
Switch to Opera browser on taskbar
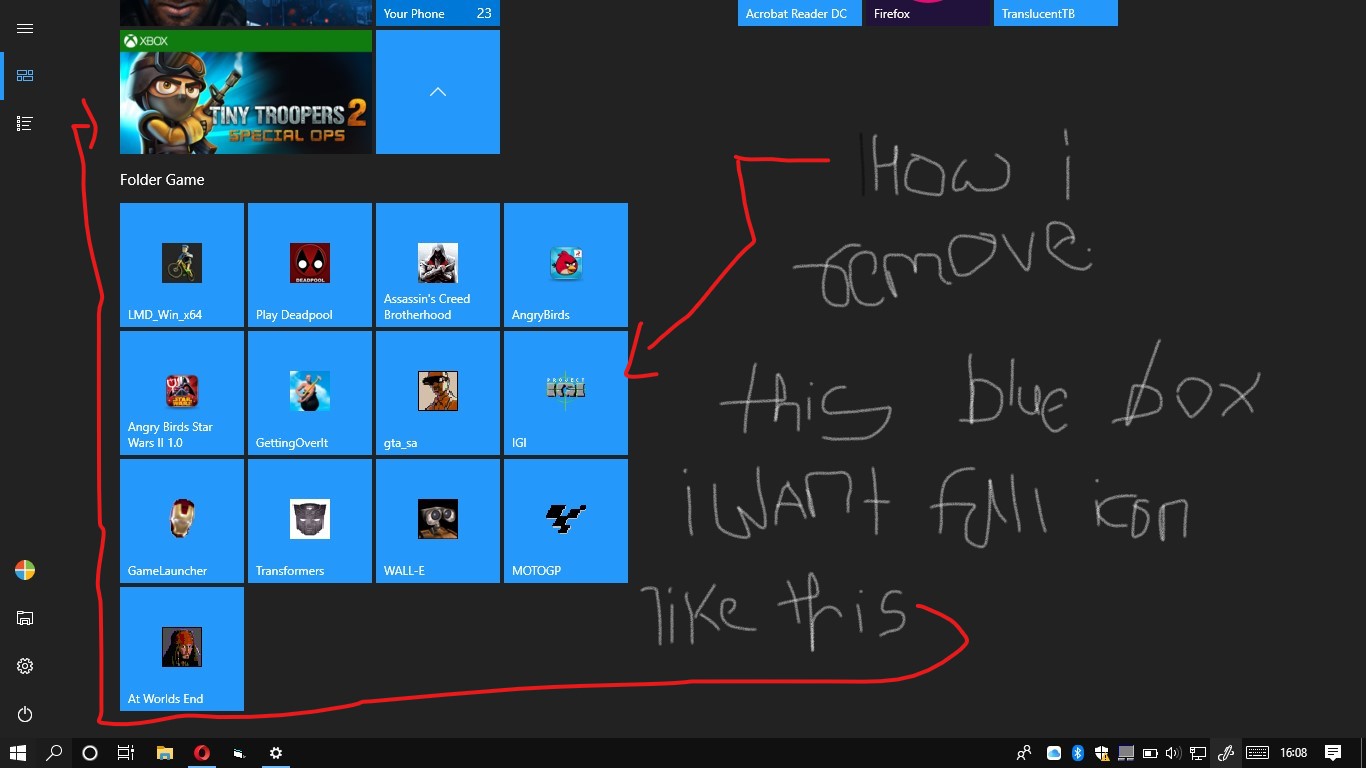202,753
